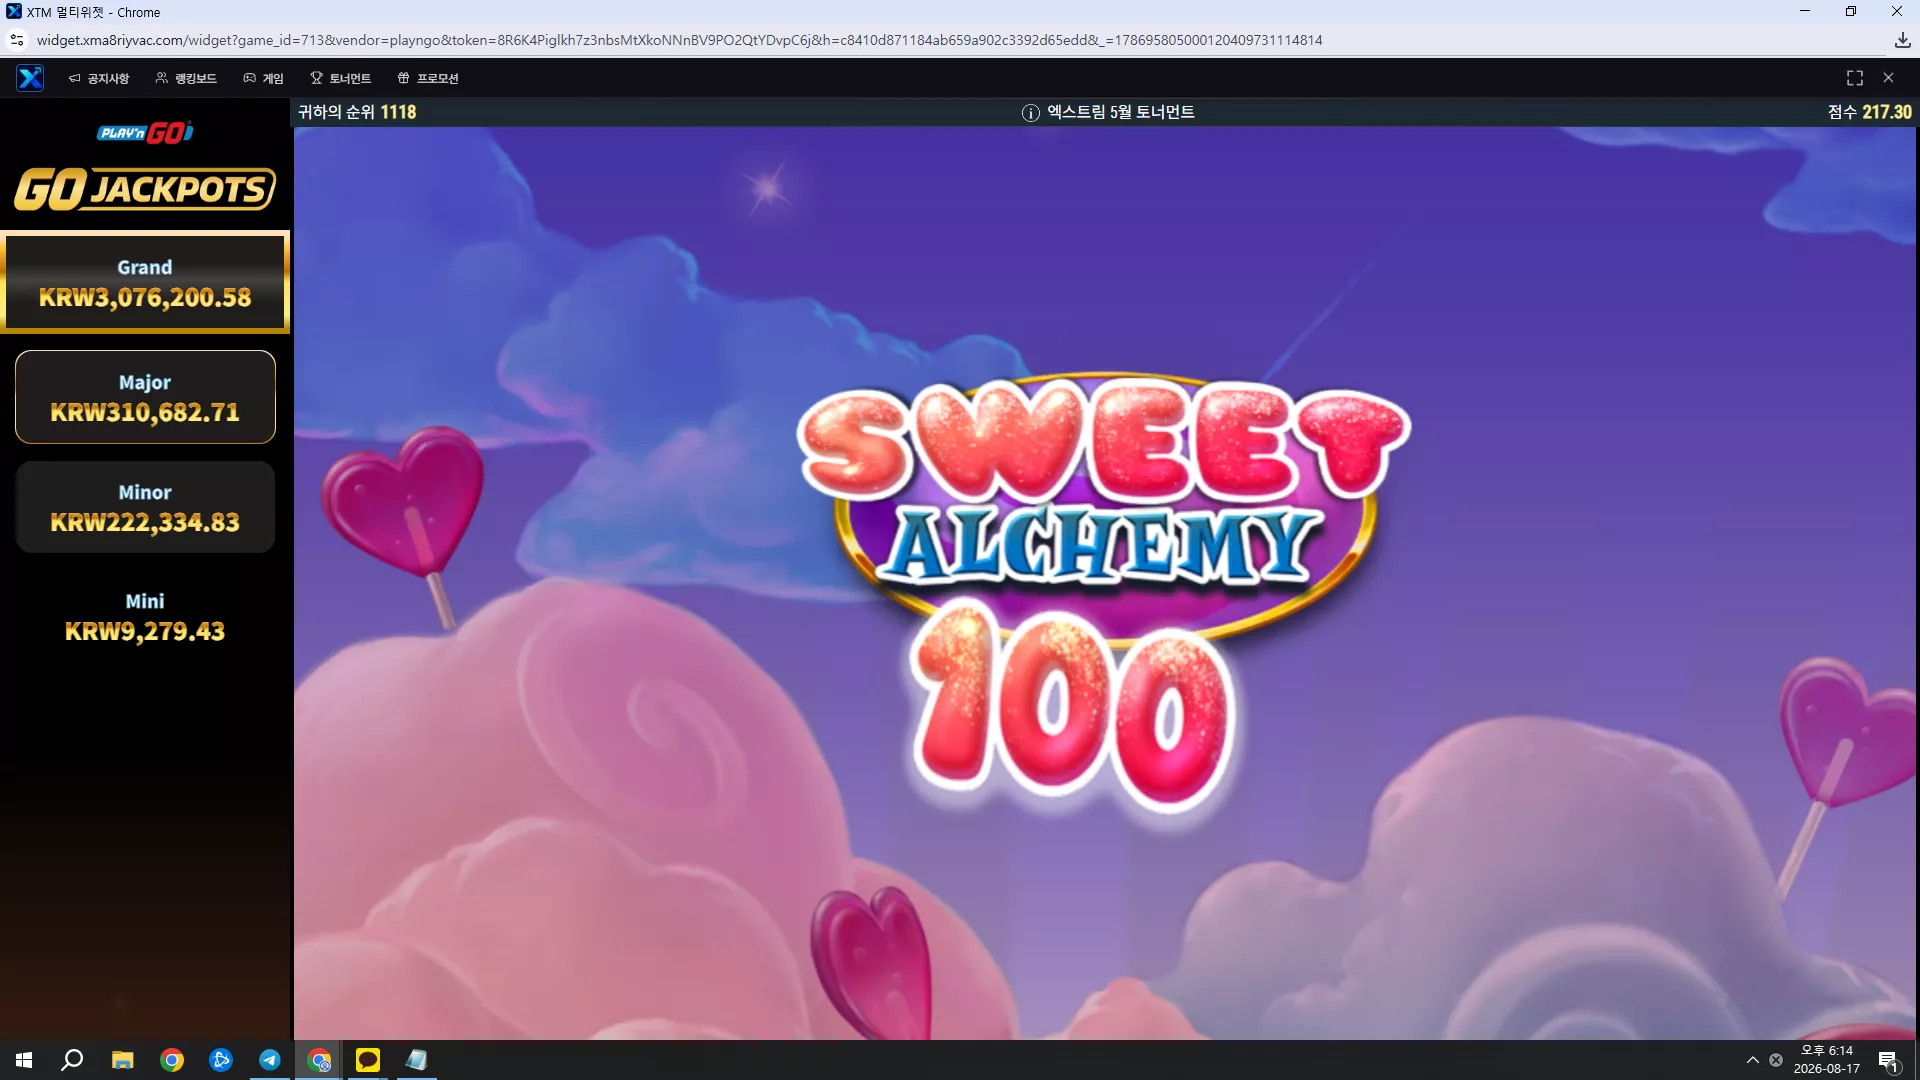
Task: Open the 게임 games menu
Action: (263, 78)
